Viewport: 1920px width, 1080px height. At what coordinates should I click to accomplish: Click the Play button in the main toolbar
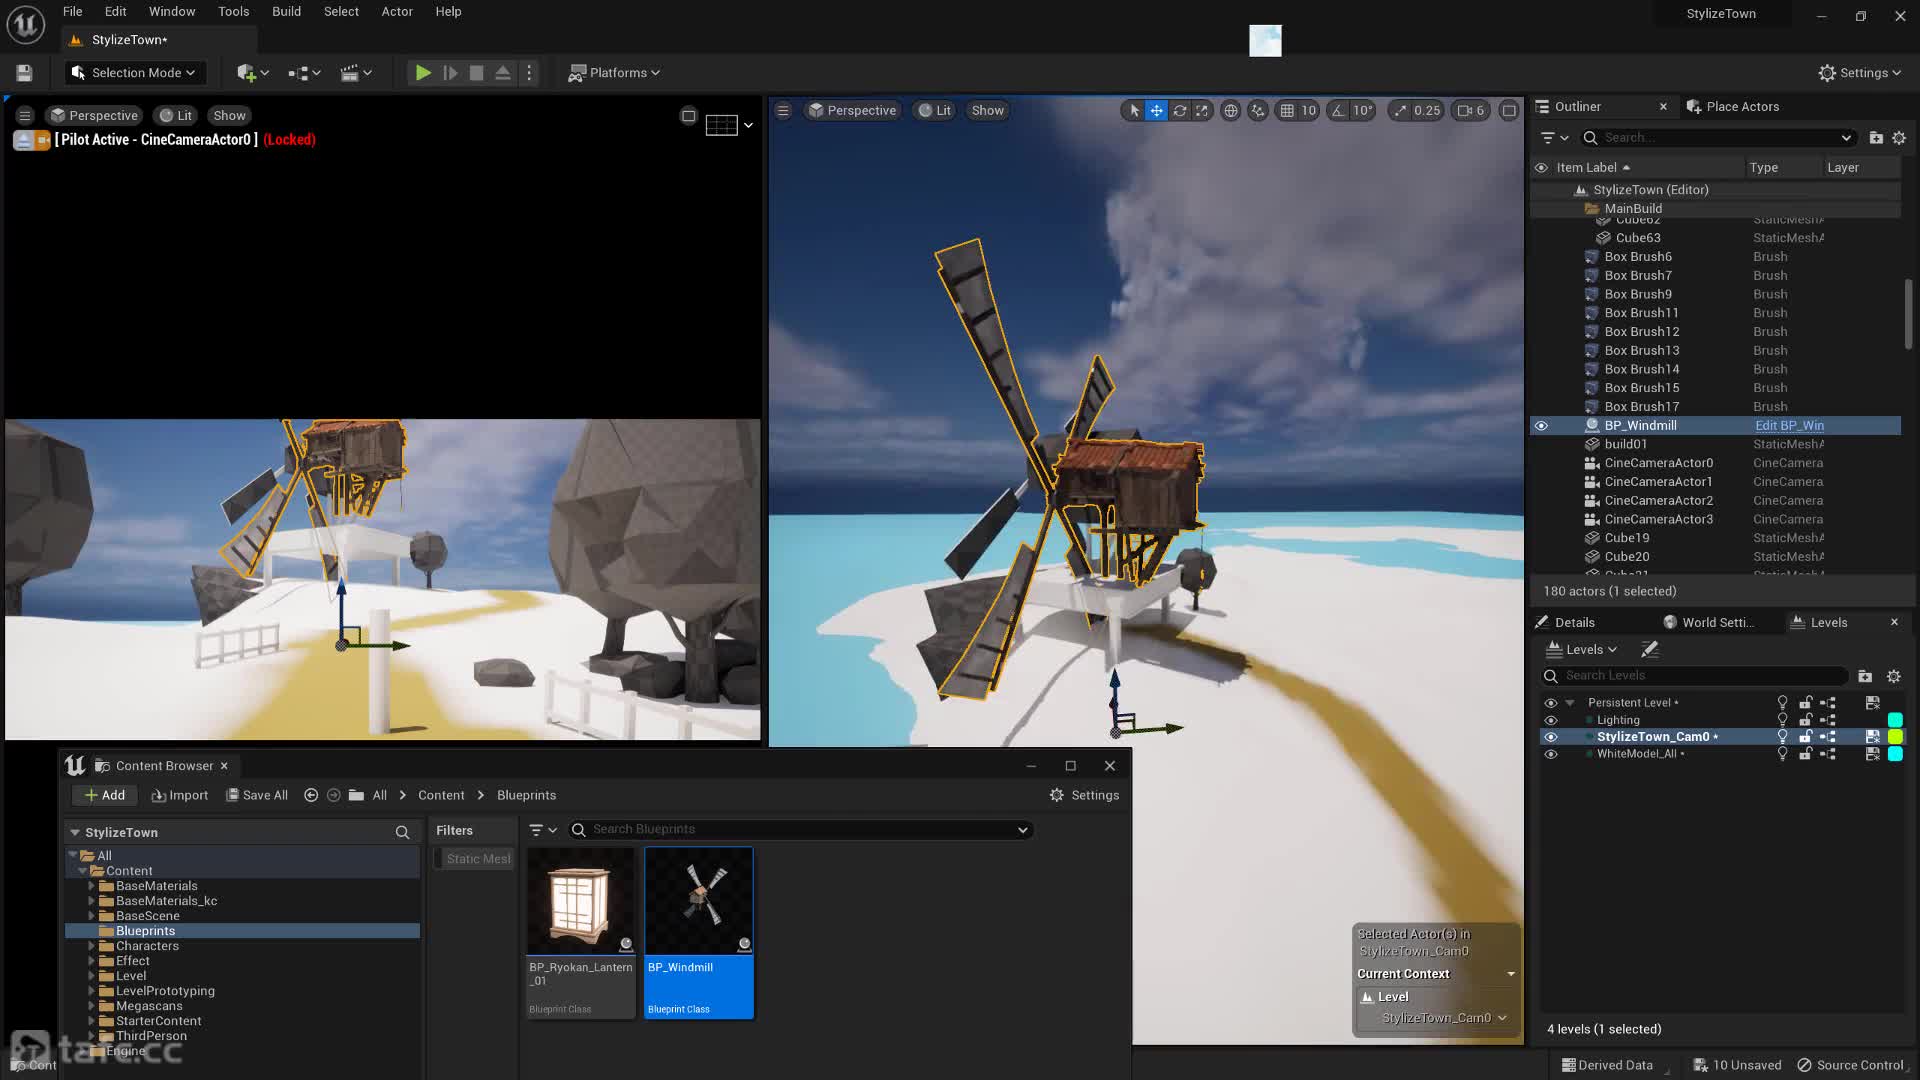click(423, 73)
